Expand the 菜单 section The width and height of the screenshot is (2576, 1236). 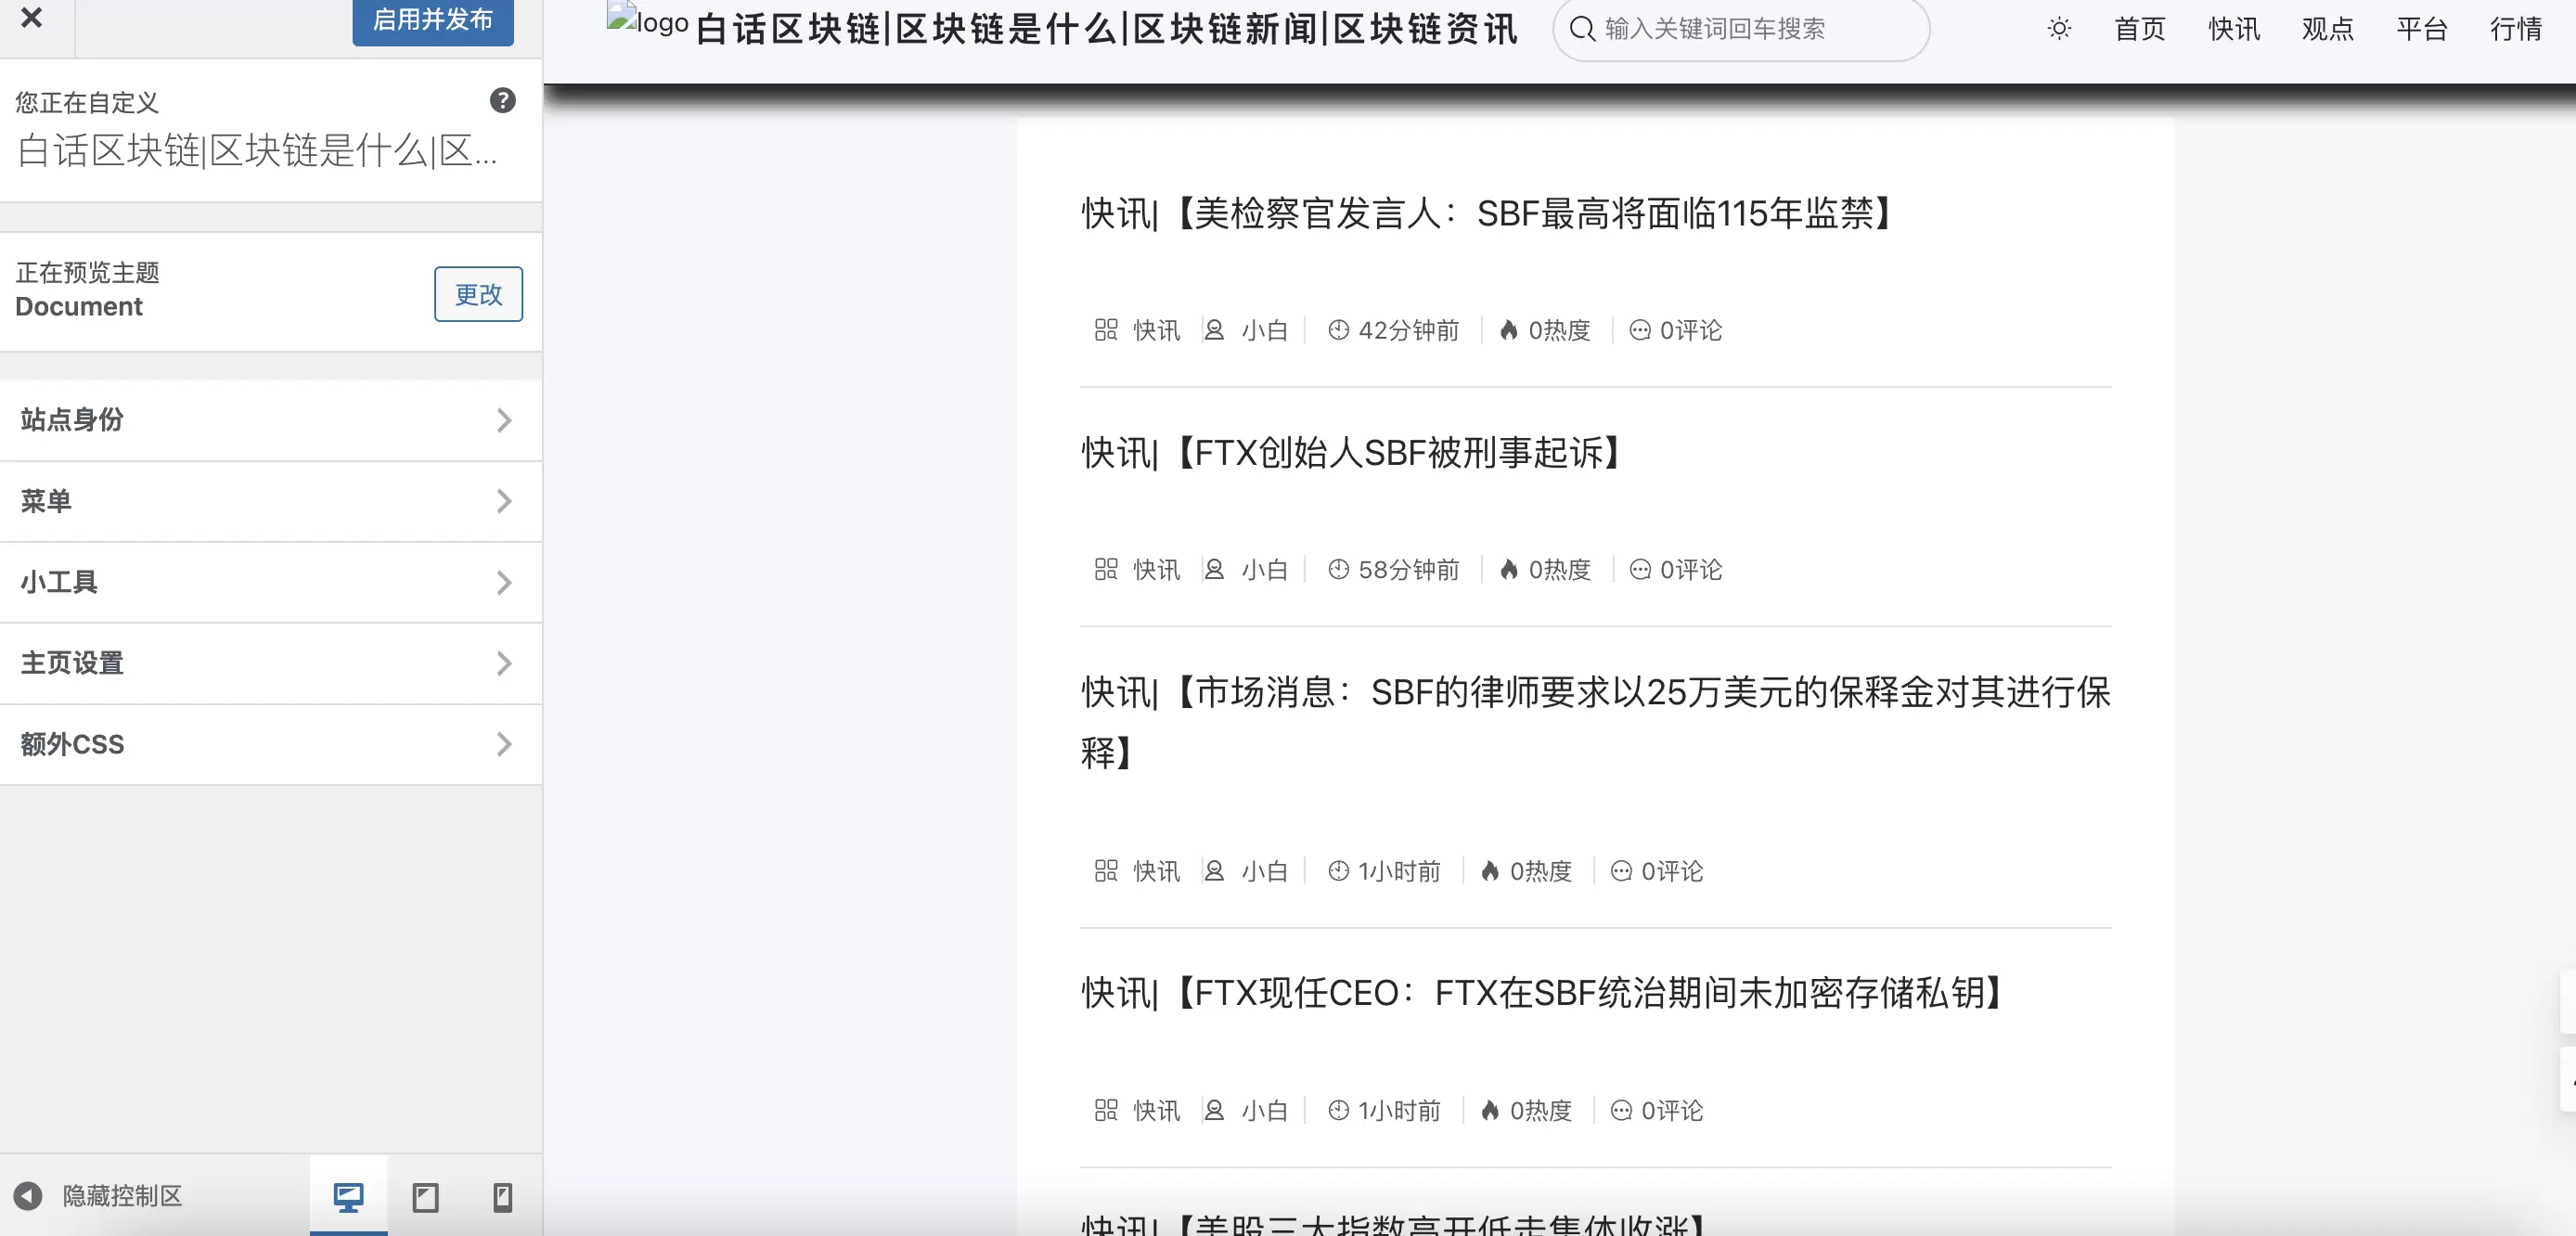pyautogui.click(x=271, y=501)
